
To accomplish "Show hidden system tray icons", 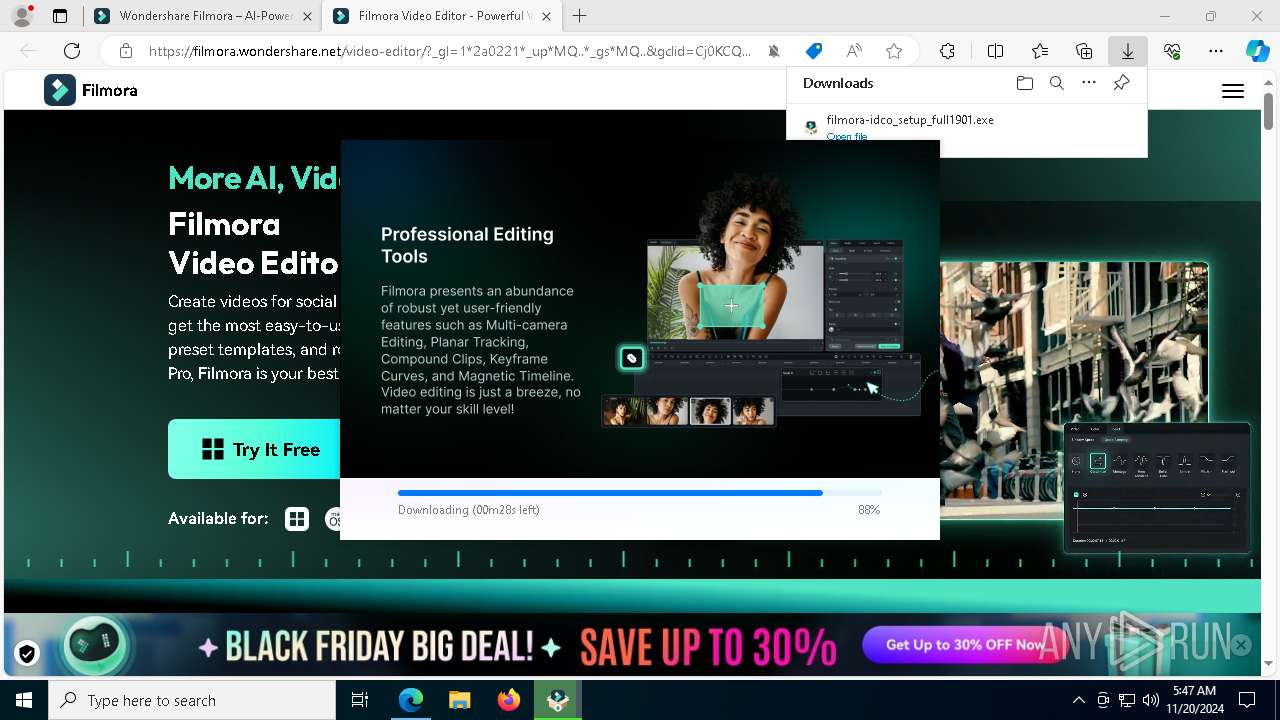I will click(1078, 700).
